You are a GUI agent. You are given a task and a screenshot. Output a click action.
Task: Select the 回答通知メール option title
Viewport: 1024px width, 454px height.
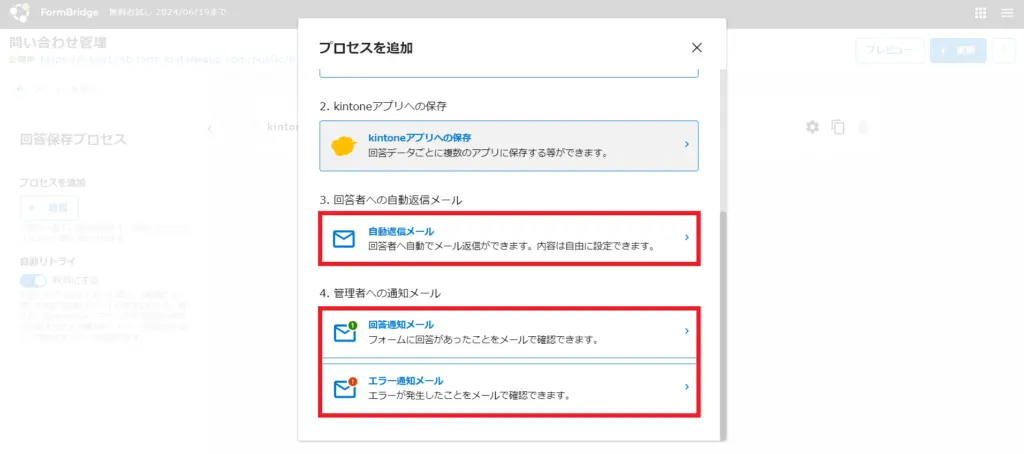point(400,324)
